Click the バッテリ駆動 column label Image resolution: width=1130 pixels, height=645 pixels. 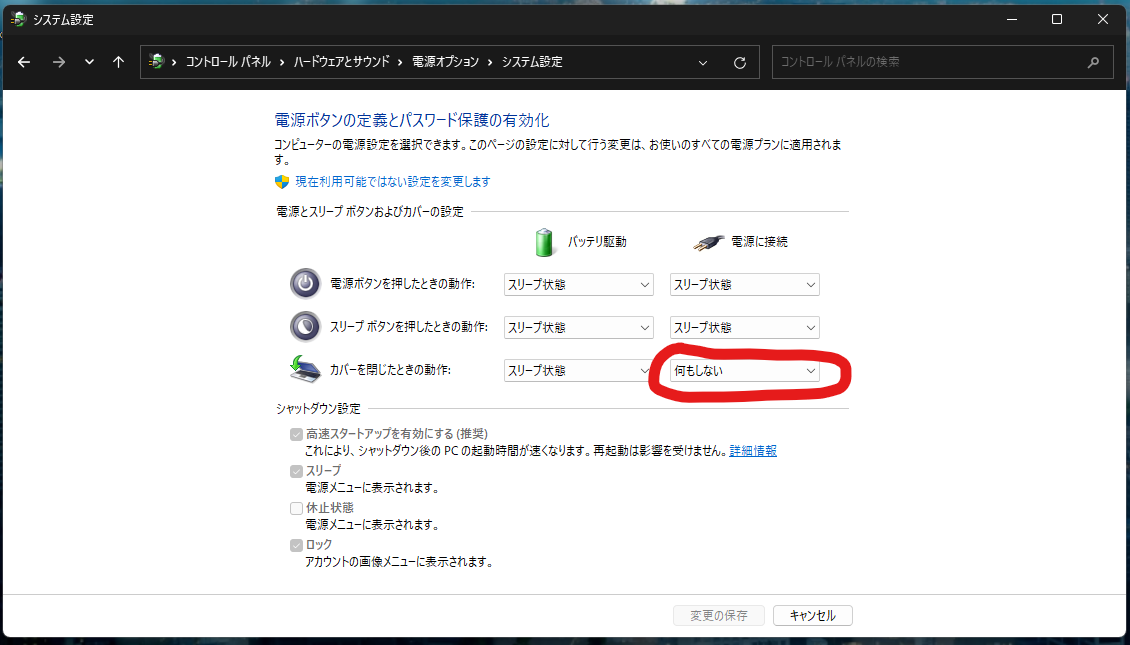pyautogui.click(x=597, y=242)
